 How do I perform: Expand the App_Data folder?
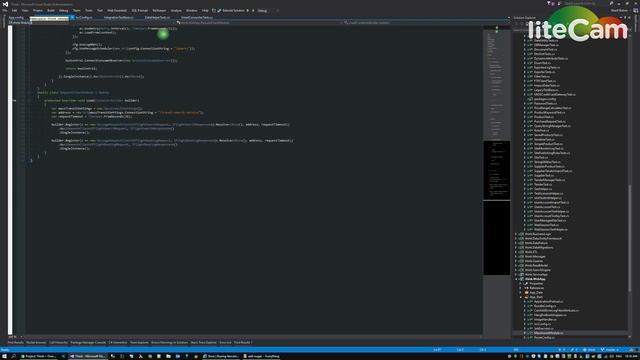click(521, 293)
